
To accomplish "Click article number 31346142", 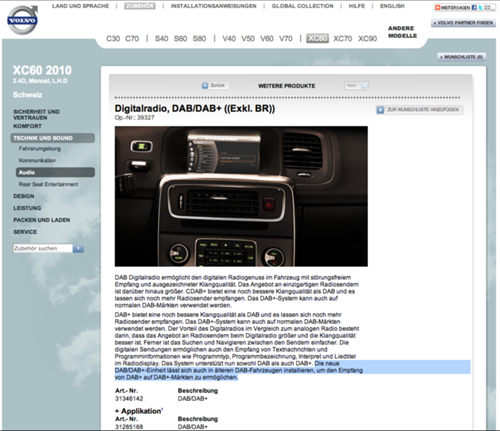I will [129, 399].
